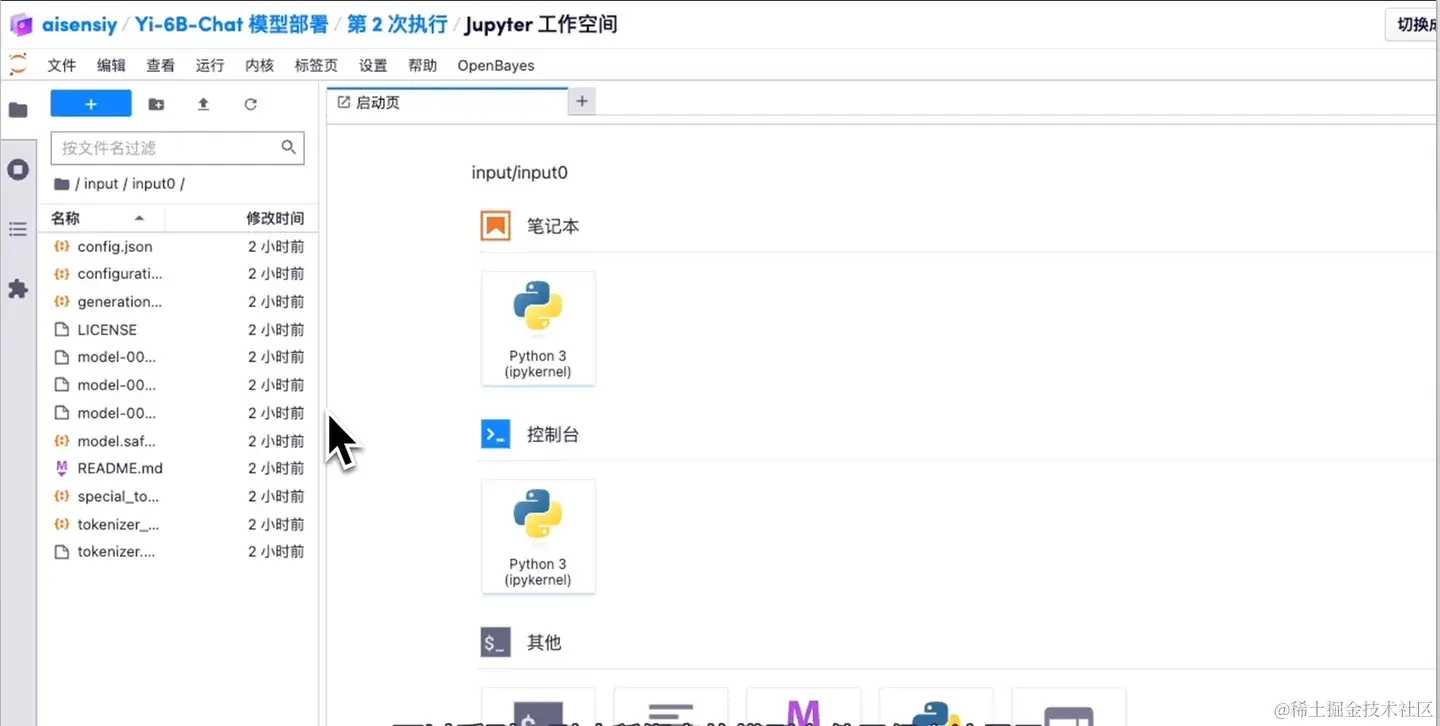The image size is (1440, 726).
Task: Select LICENSE file in list
Action: [x=178, y=330]
